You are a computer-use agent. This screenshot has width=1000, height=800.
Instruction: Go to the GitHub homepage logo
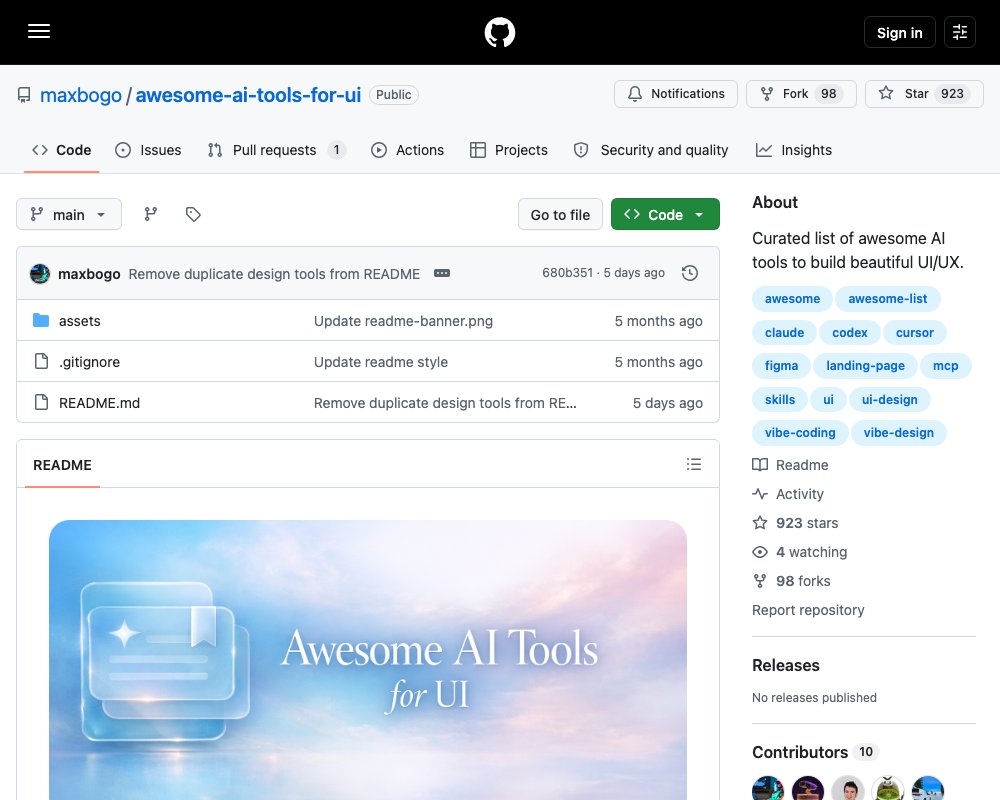pyautogui.click(x=499, y=32)
